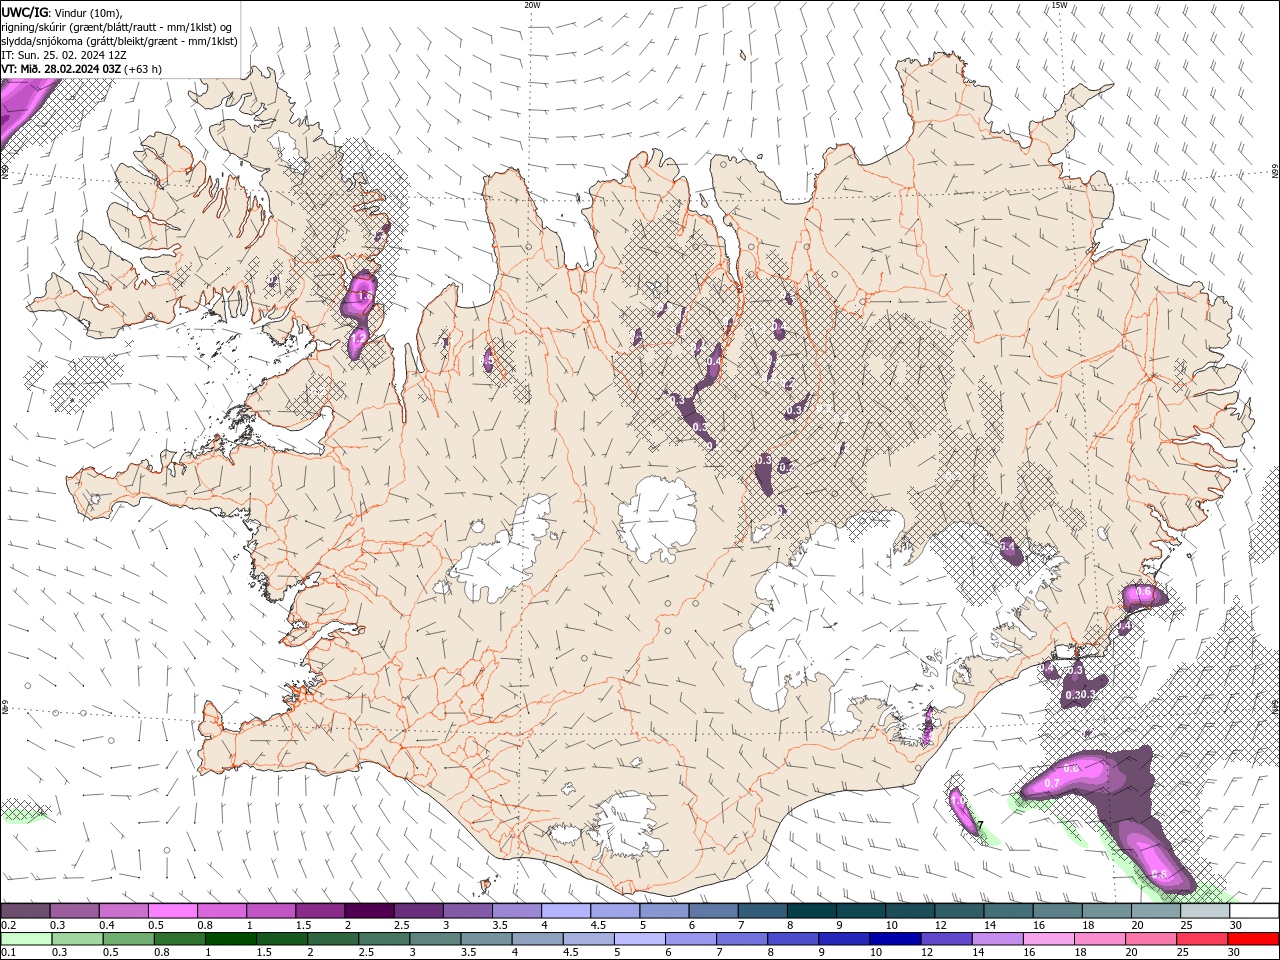Click the "slydda/snjókoma (grátt/bleikt/grænt - mm/1klst)" line
This screenshot has width=1280, height=960.
[119, 41]
